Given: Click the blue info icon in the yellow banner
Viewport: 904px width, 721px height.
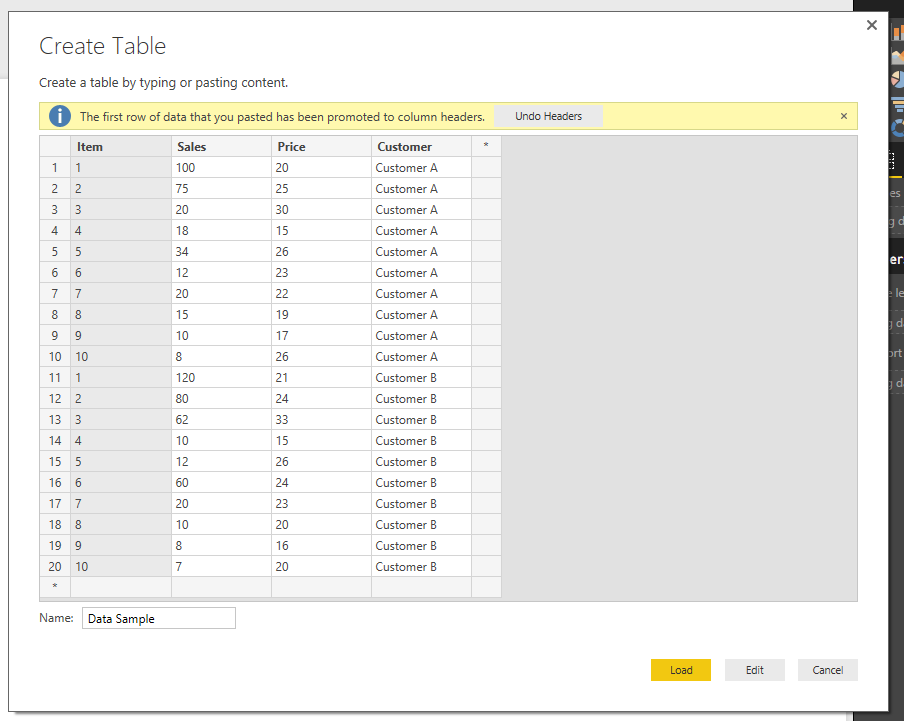Looking at the screenshot, I should tap(60, 116).
